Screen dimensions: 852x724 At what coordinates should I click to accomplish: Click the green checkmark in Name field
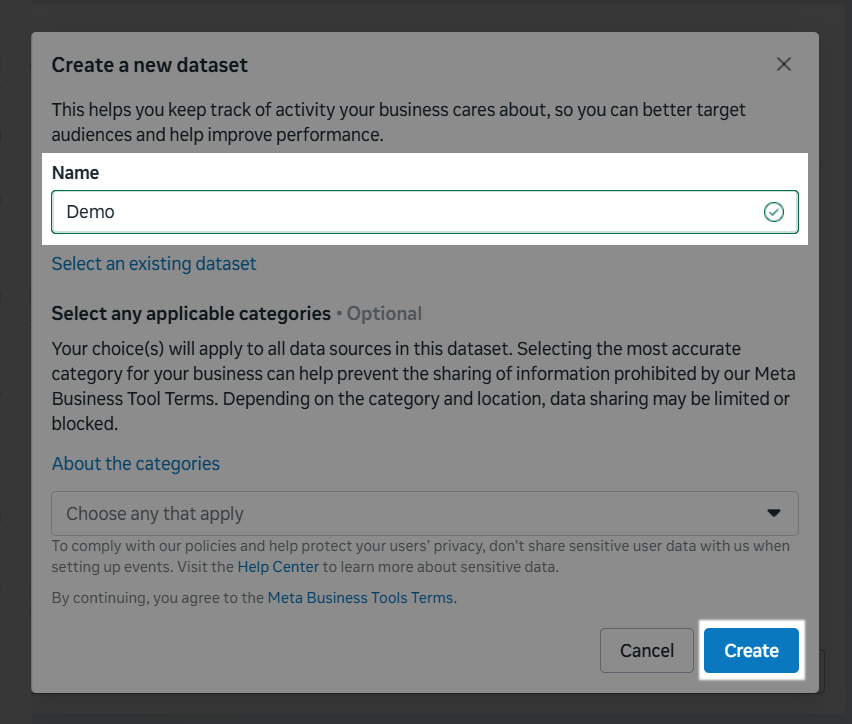pyautogui.click(x=773, y=212)
